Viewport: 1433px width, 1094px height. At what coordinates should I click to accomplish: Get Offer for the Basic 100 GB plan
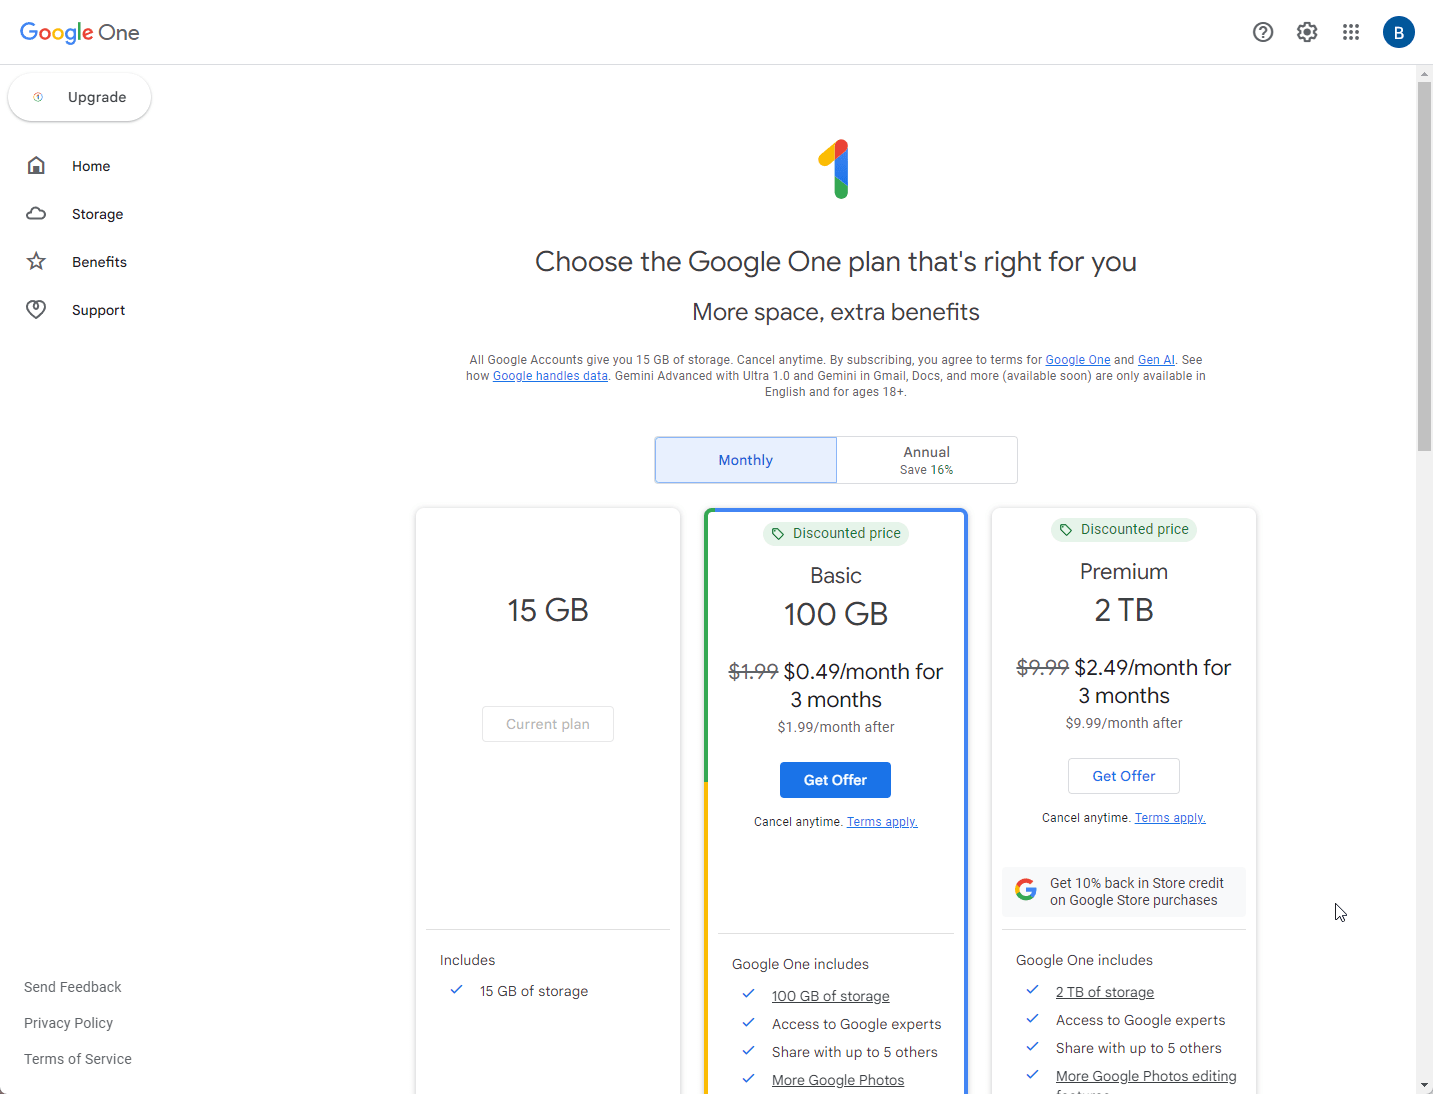(x=835, y=780)
